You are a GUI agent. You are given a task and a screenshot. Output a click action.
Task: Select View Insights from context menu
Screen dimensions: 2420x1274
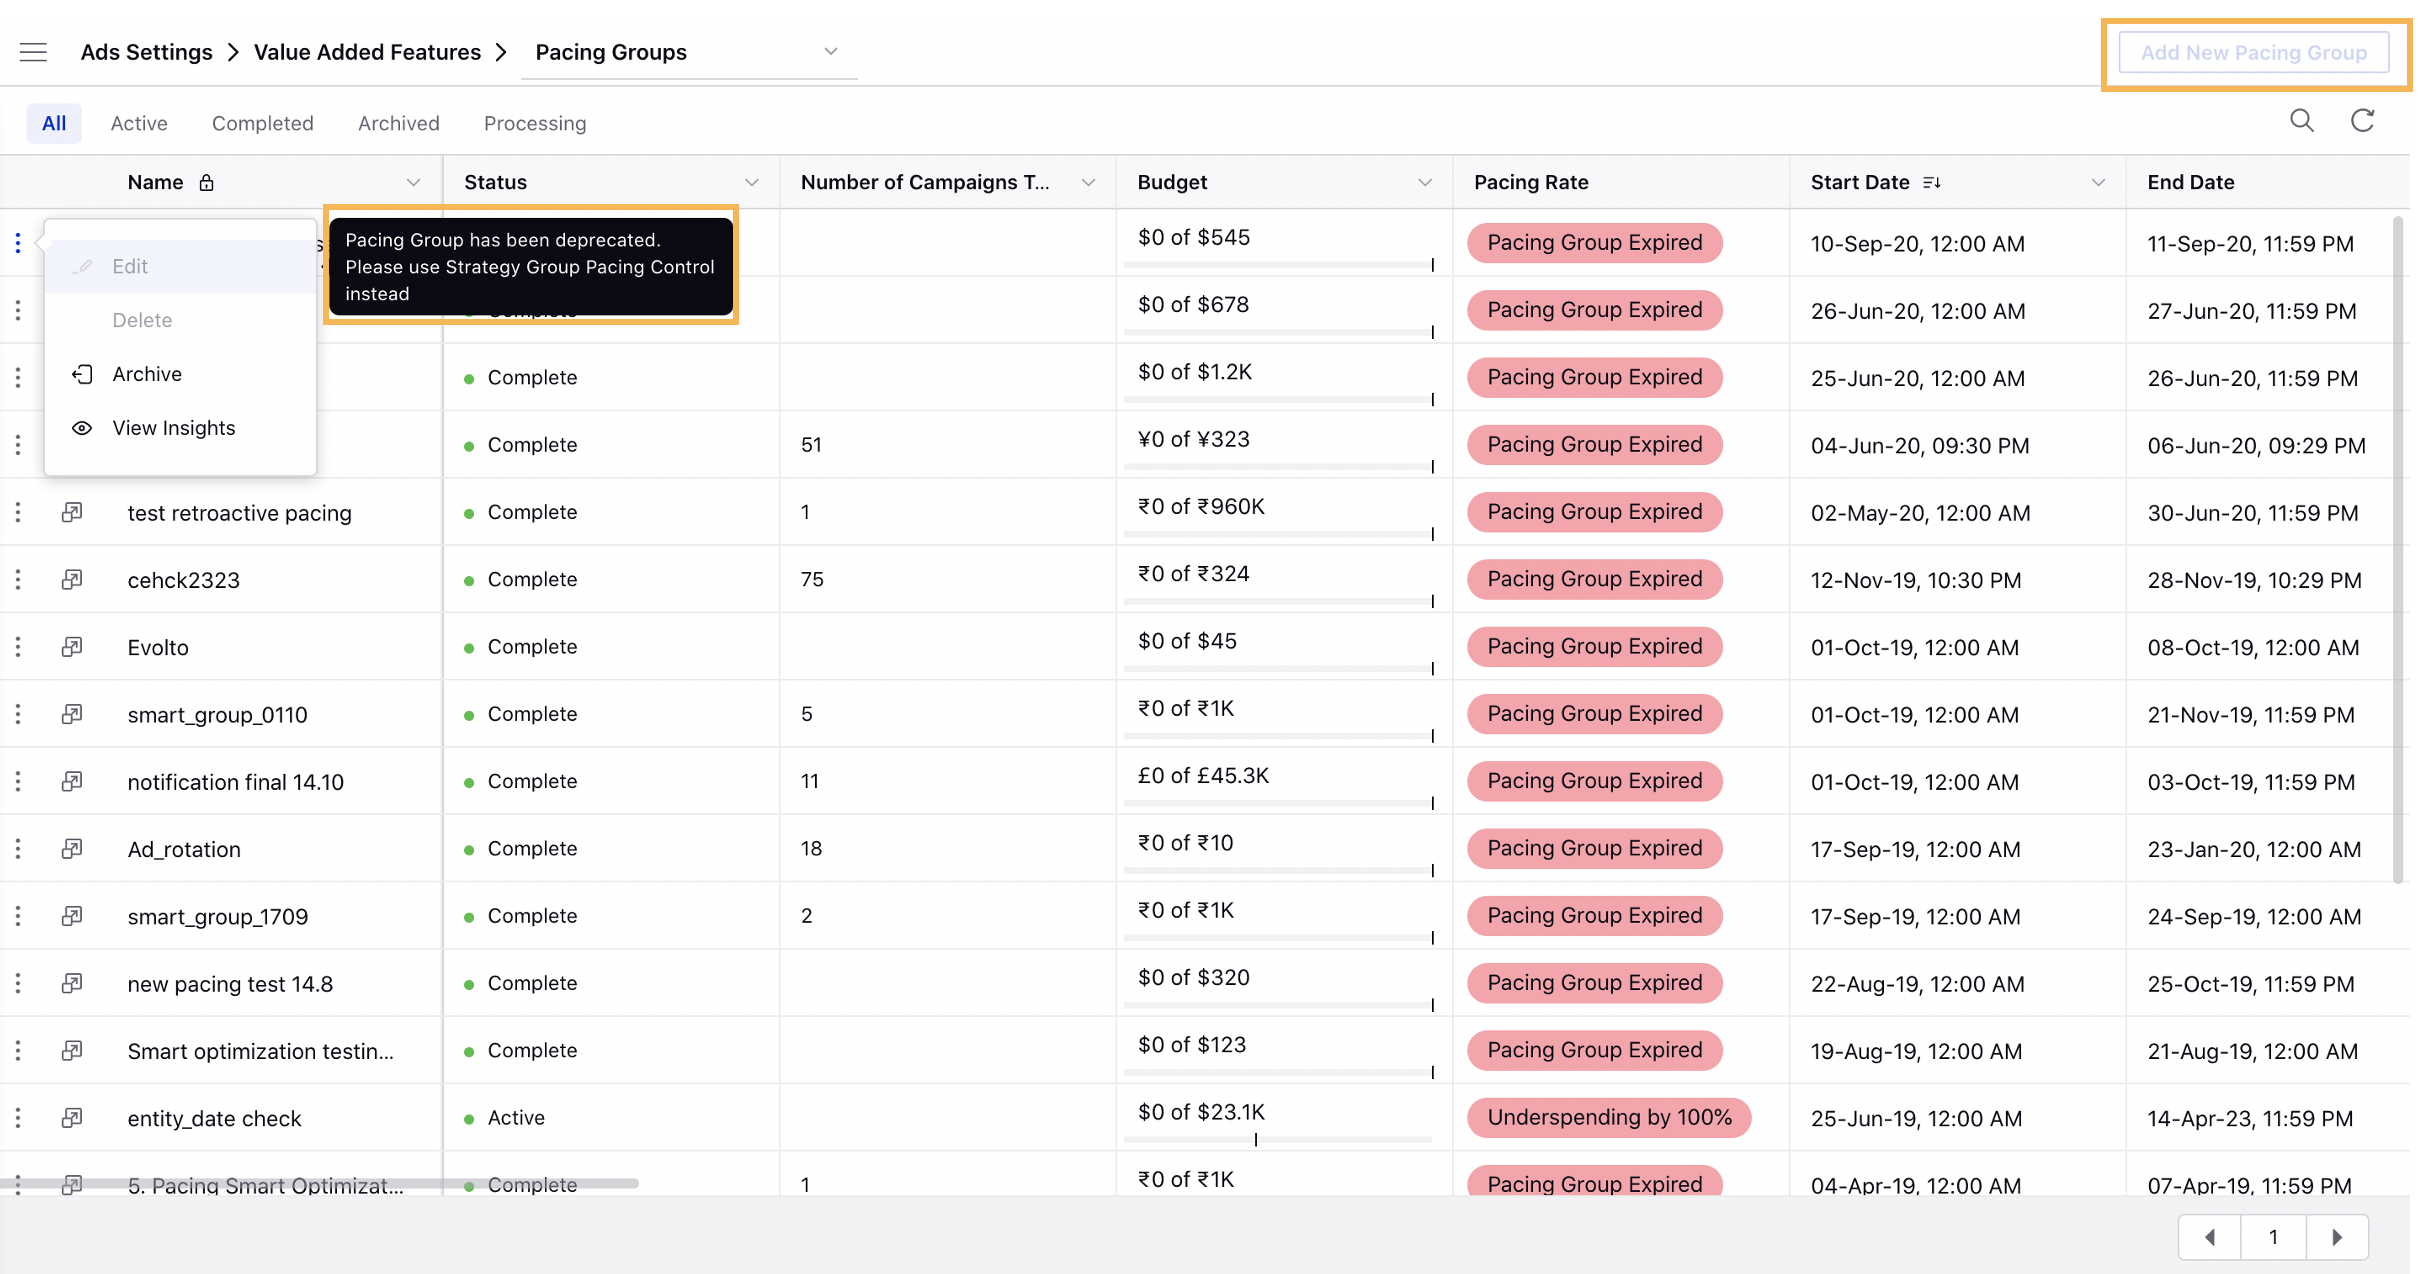tap(173, 427)
